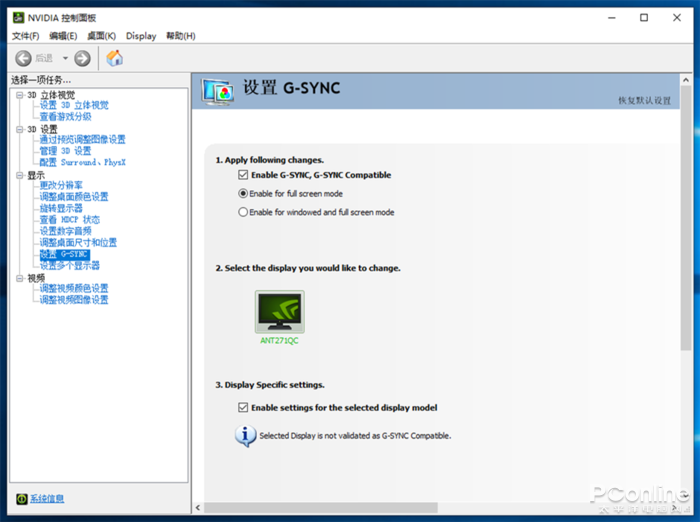700x522 pixels.
Task: Collapse the 视频 tree node
Action: tap(20, 278)
